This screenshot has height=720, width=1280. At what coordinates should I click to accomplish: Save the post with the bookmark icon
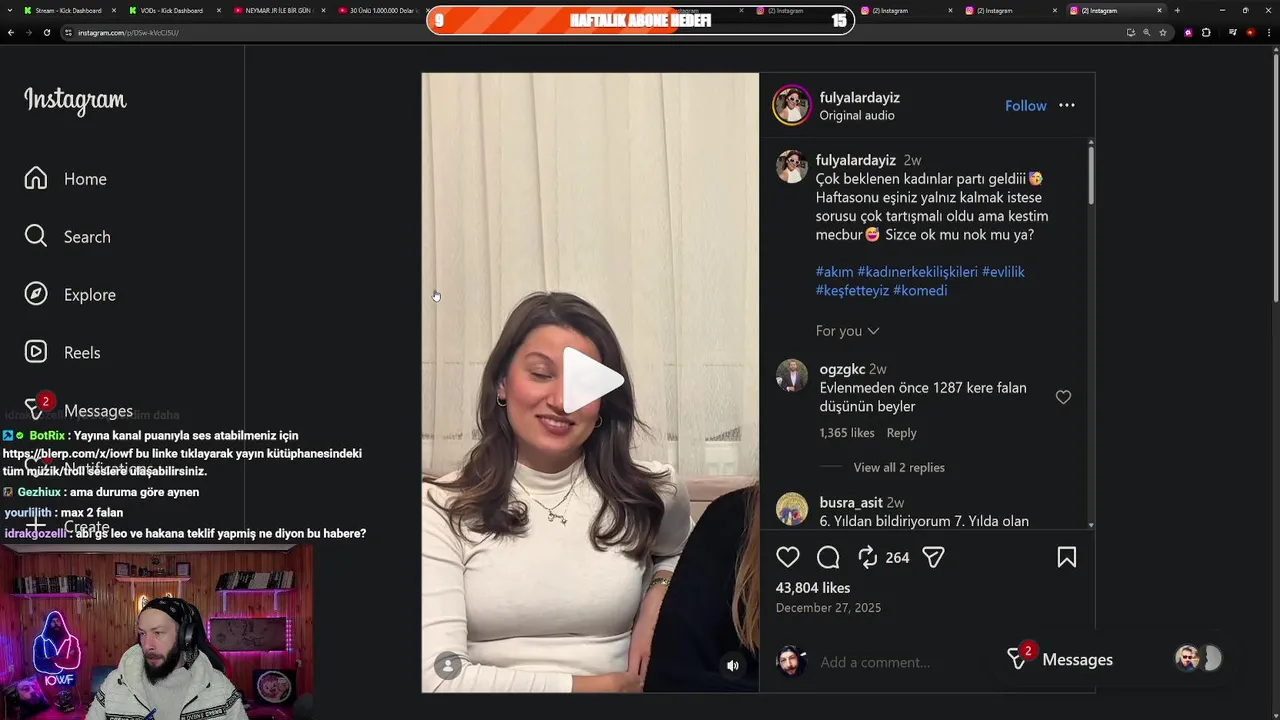point(1067,557)
